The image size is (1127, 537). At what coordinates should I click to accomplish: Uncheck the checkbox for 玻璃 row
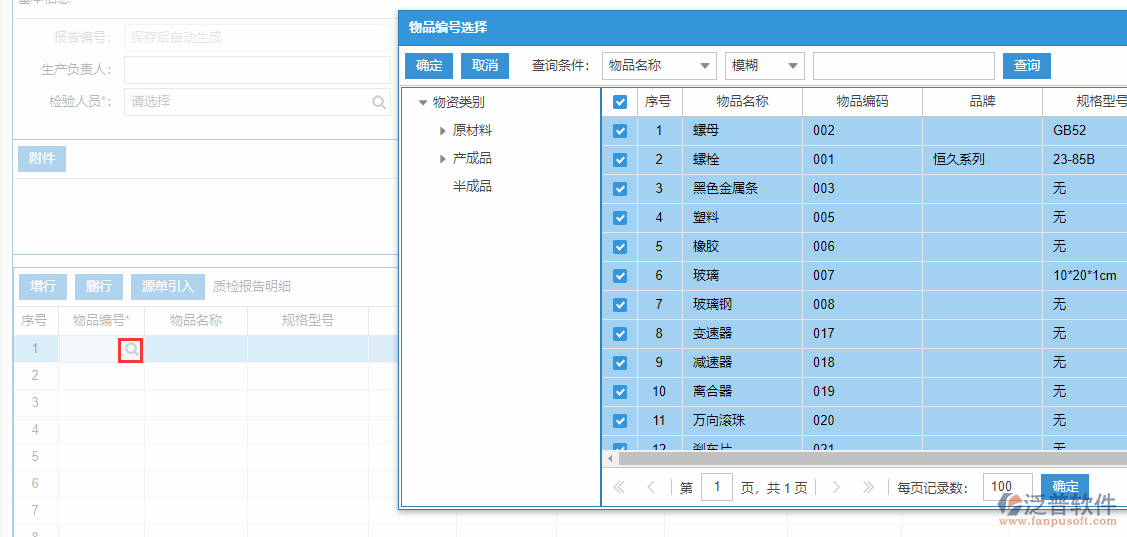point(620,276)
